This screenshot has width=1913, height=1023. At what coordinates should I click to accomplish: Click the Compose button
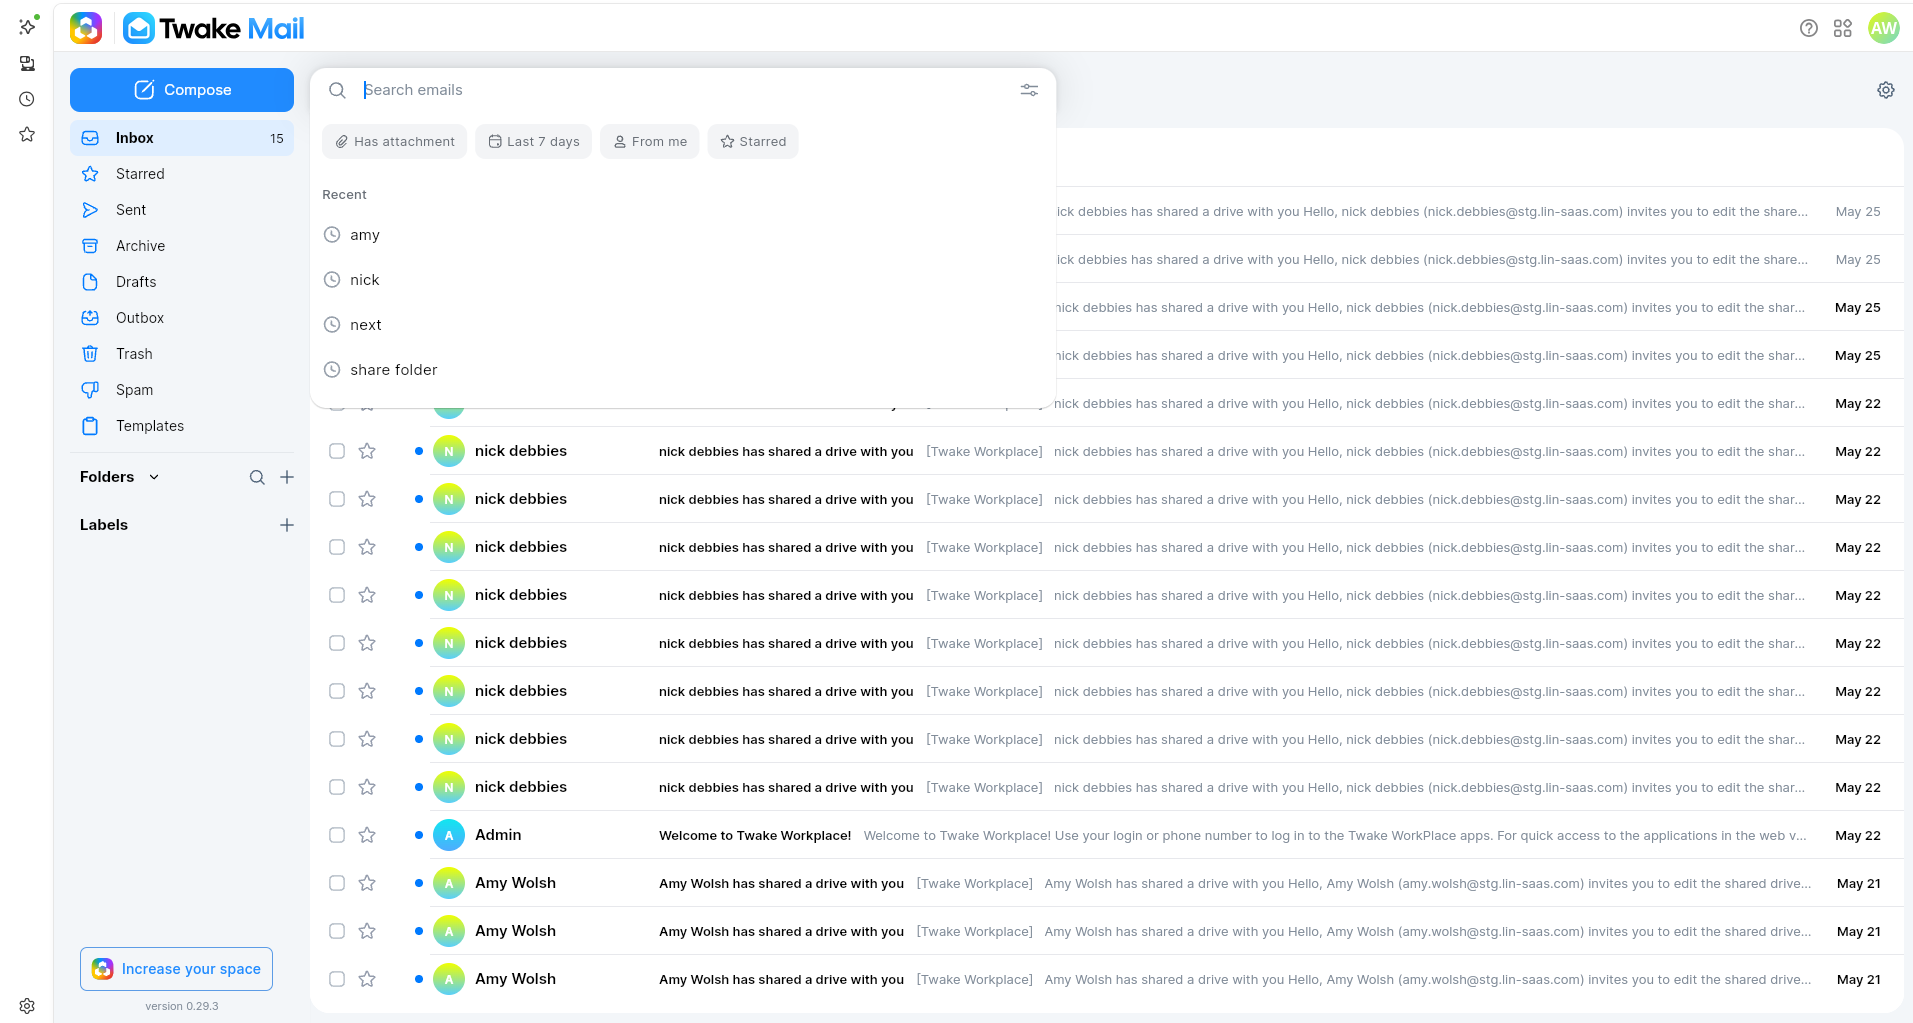coord(182,90)
